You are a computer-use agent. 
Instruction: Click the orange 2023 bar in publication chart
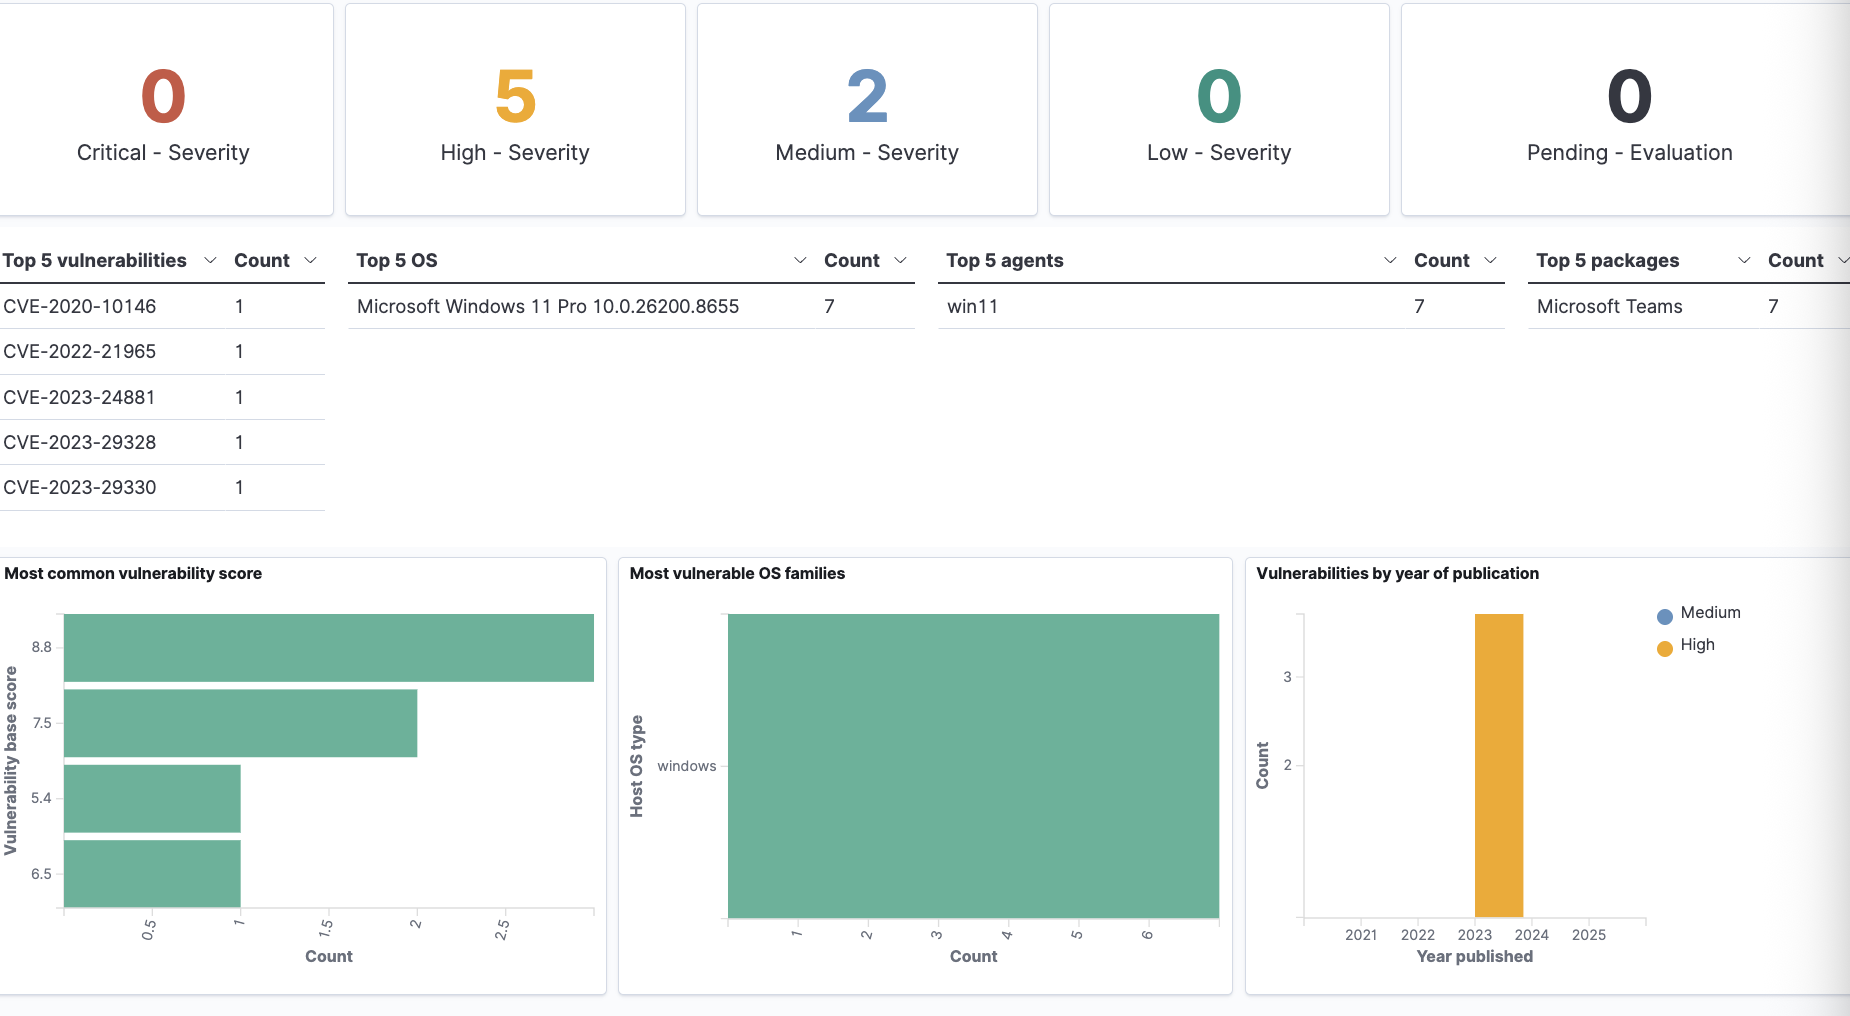[x=1498, y=765]
